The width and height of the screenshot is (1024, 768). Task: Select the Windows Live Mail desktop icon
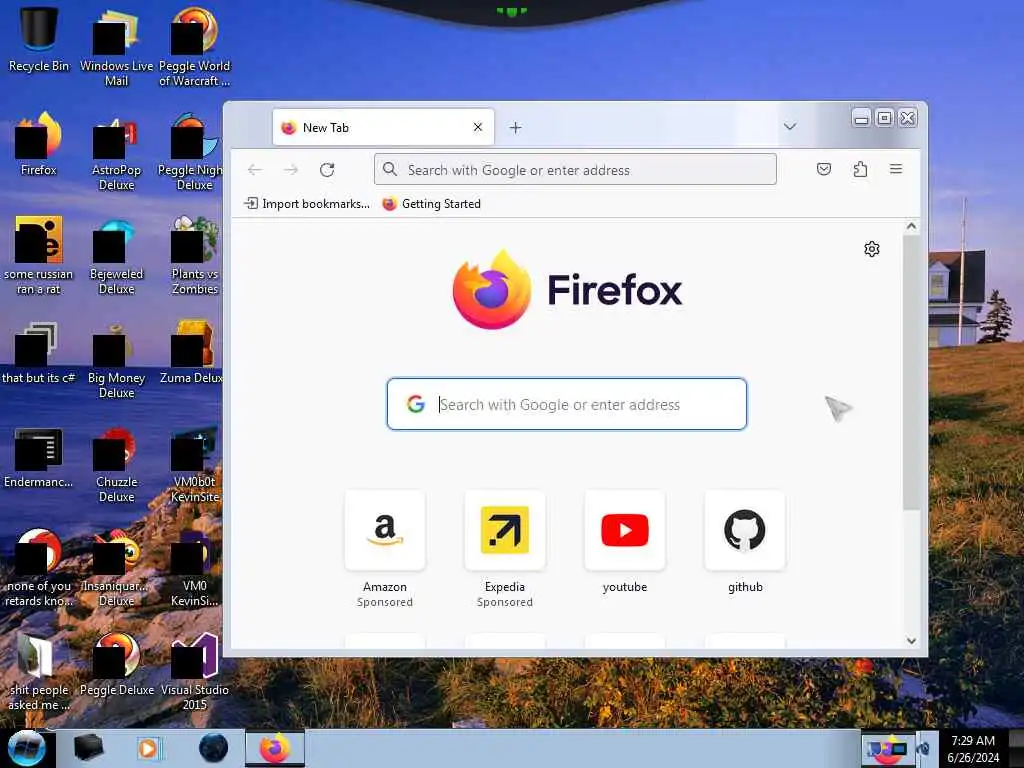pyautogui.click(x=116, y=47)
